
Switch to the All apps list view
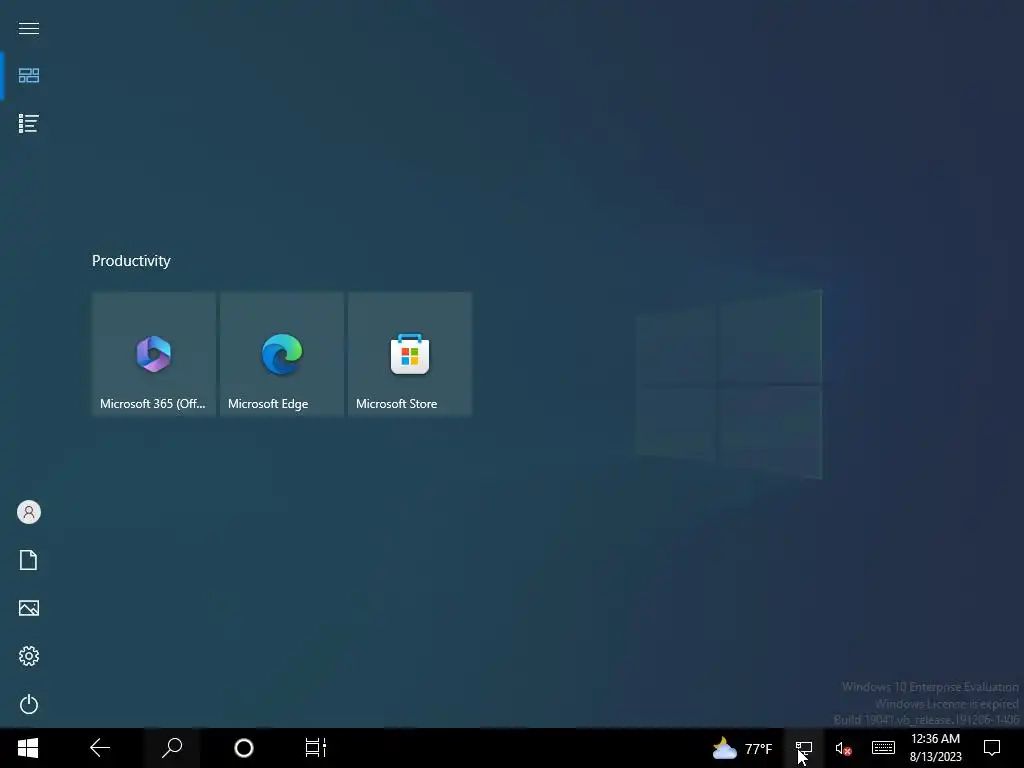coord(29,123)
